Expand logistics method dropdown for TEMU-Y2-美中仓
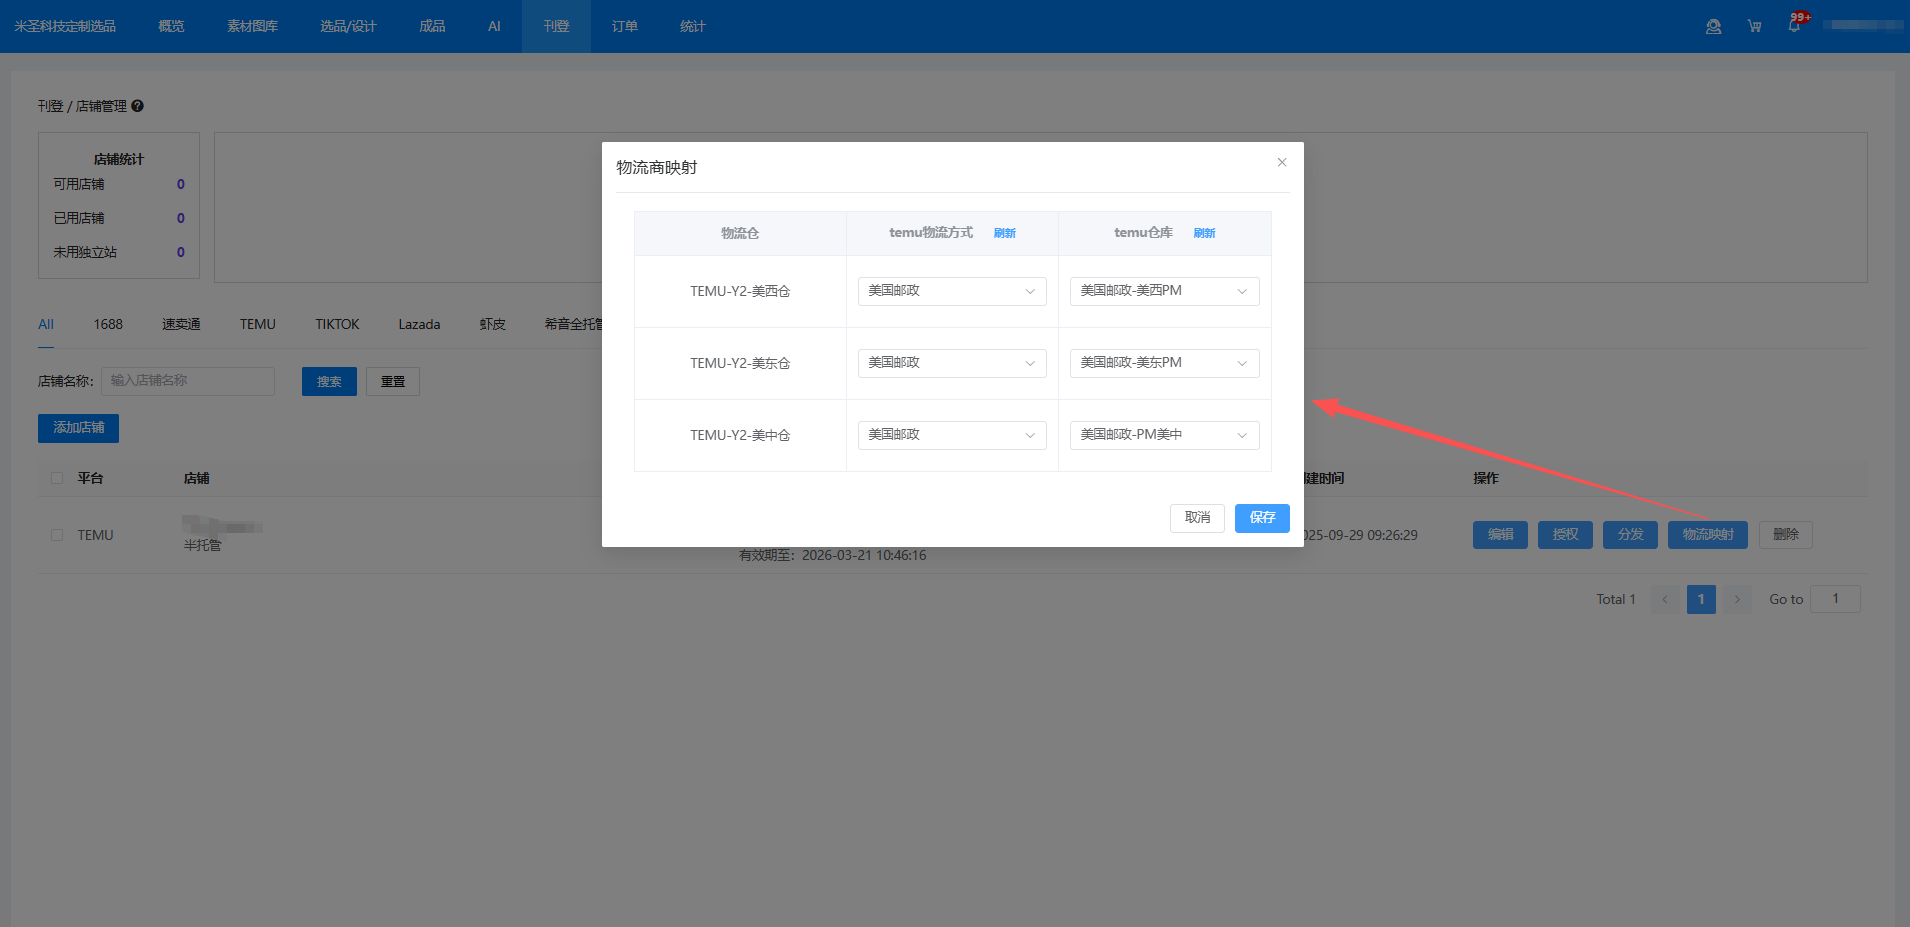This screenshot has width=1910, height=927. tap(951, 435)
